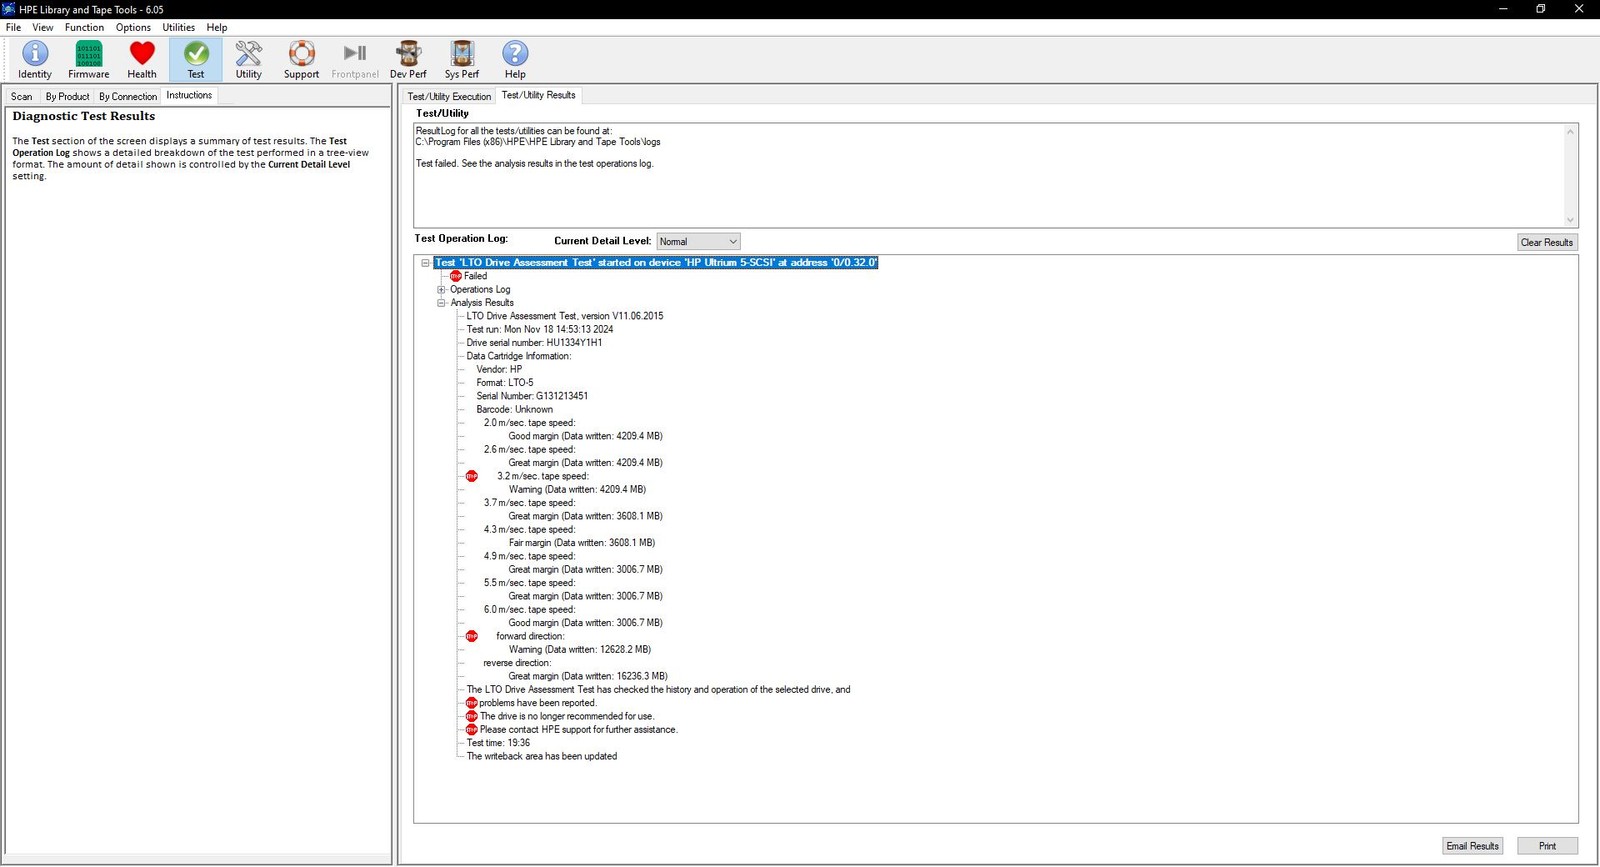Open the Help question mark icon

(x=515, y=59)
